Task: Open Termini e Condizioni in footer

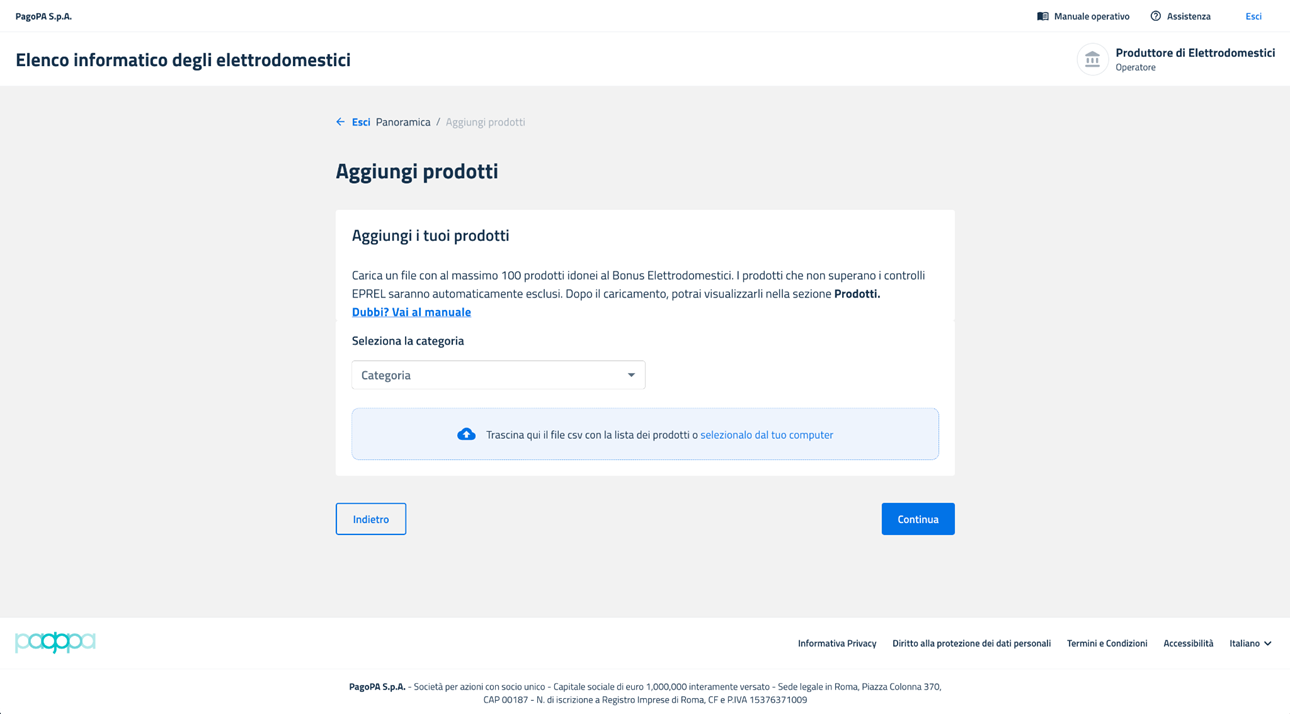Action: pyautogui.click(x=1107, y=643)
